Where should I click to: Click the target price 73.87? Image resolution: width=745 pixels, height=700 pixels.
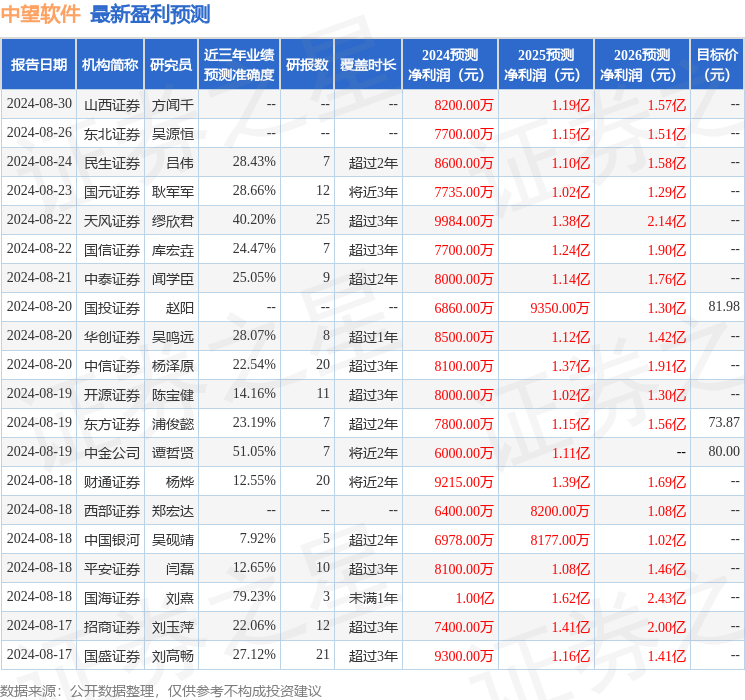pos(724,422)
